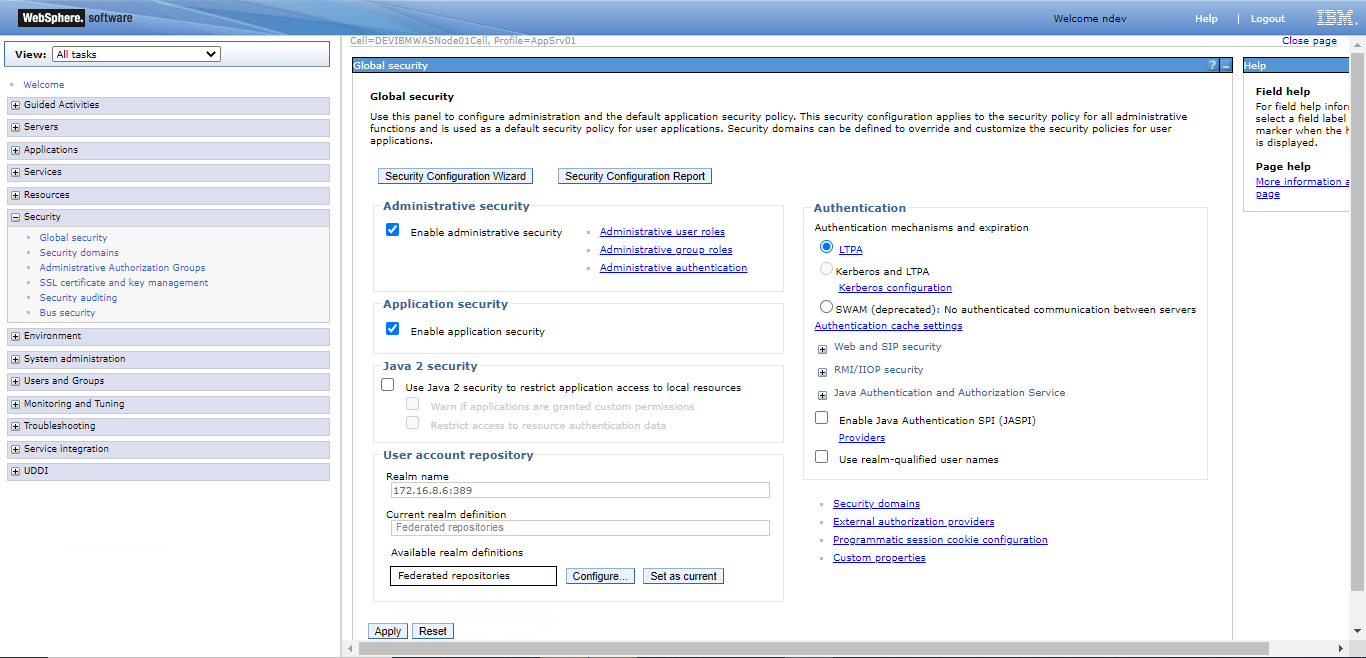Expand Monitoring and Tuning section
This screenshot has width=1366, height=658.
click(x=15, y=404)
